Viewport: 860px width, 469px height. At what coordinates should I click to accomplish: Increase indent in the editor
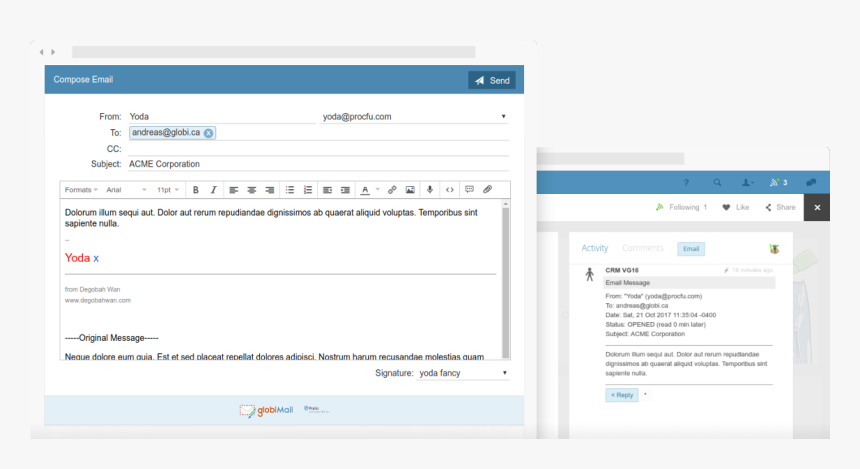pos(345,190)
